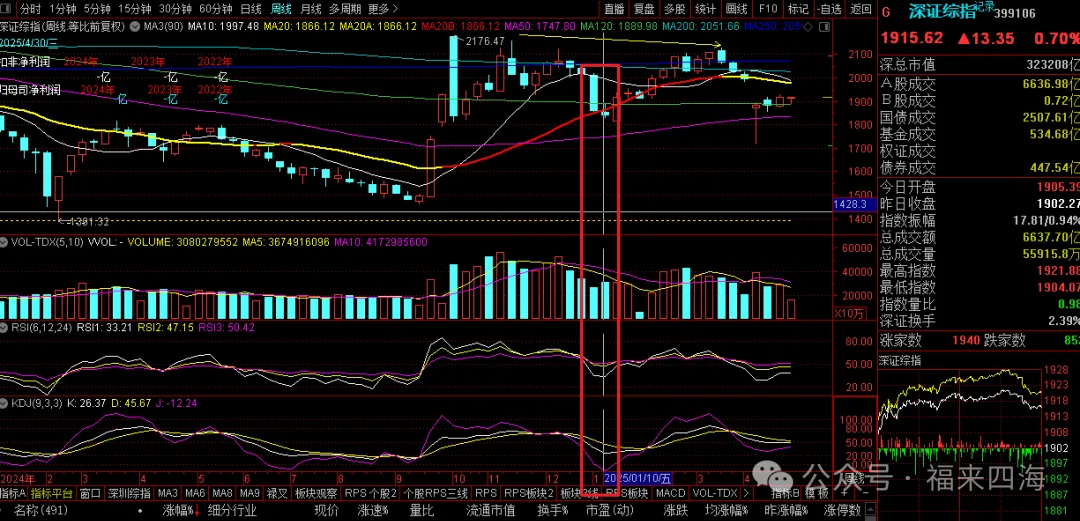Select the RPS板块2 tab

(x=529, y=493)
